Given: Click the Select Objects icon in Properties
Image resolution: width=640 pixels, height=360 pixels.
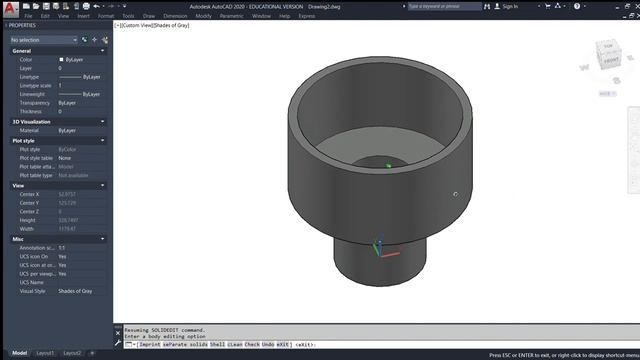Looking at the screenshot, I should [x=95, y=40].
